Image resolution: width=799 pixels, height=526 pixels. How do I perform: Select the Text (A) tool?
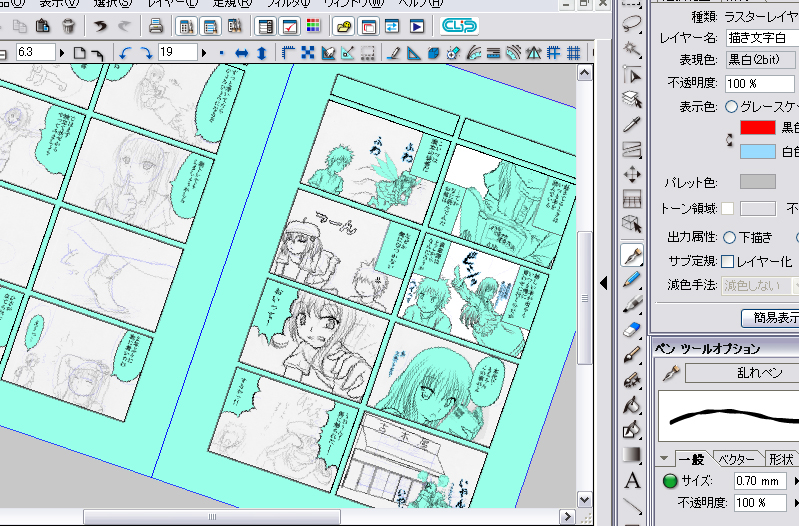[632, 480]
